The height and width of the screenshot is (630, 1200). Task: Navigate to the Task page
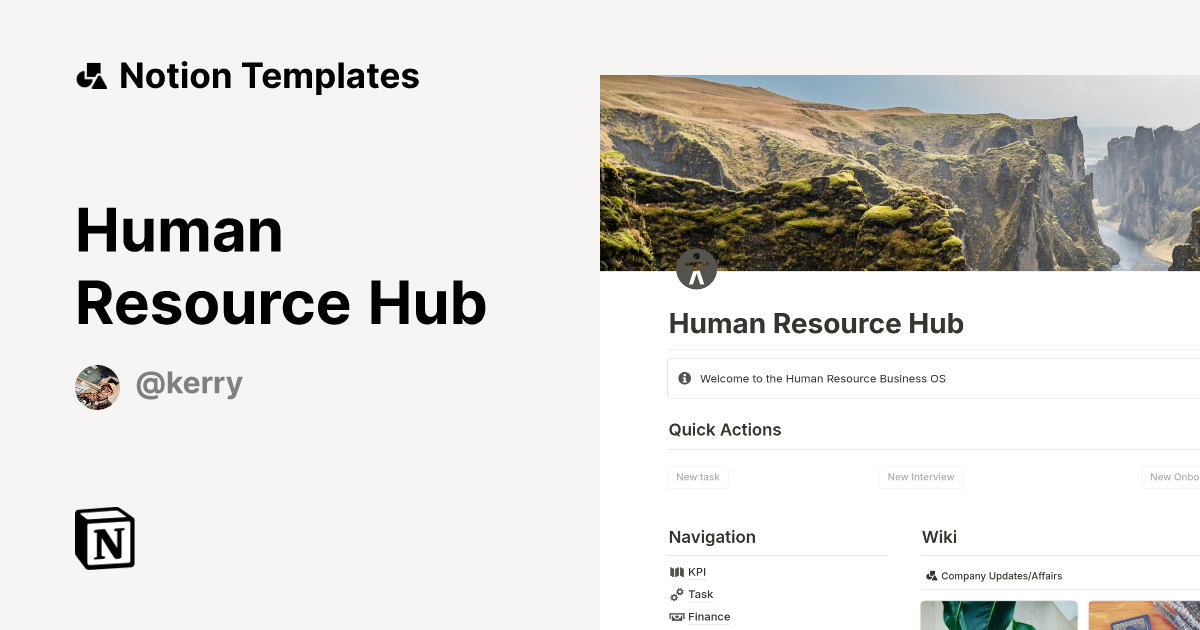click(702, 593)
